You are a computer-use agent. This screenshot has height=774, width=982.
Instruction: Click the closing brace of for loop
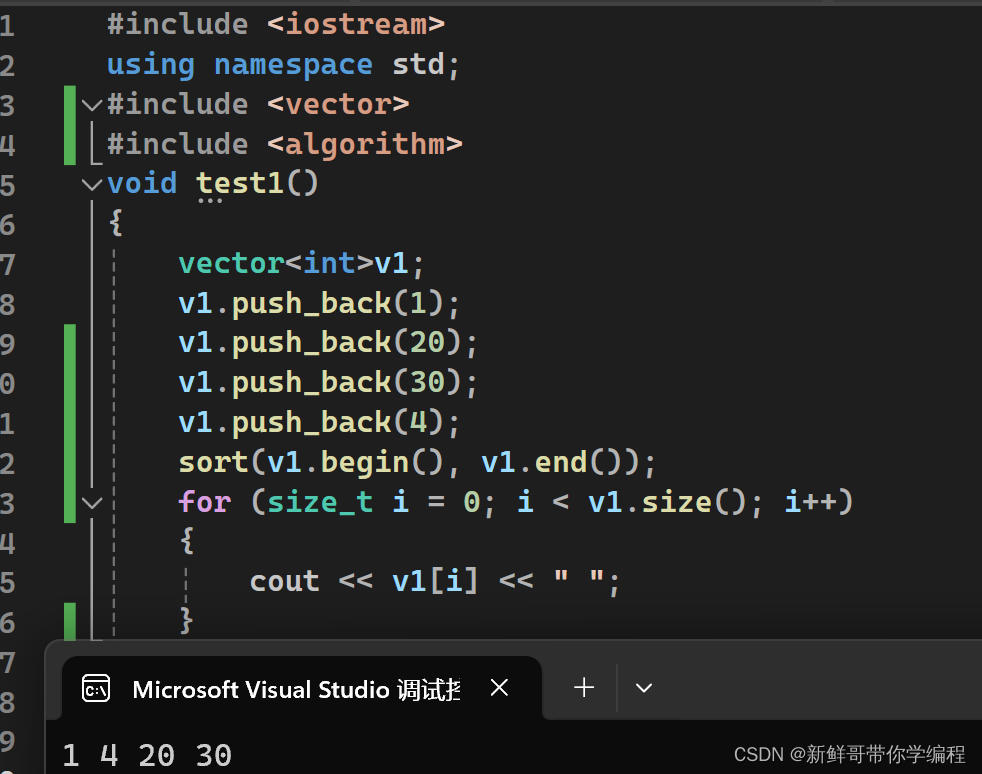point(187,621)
